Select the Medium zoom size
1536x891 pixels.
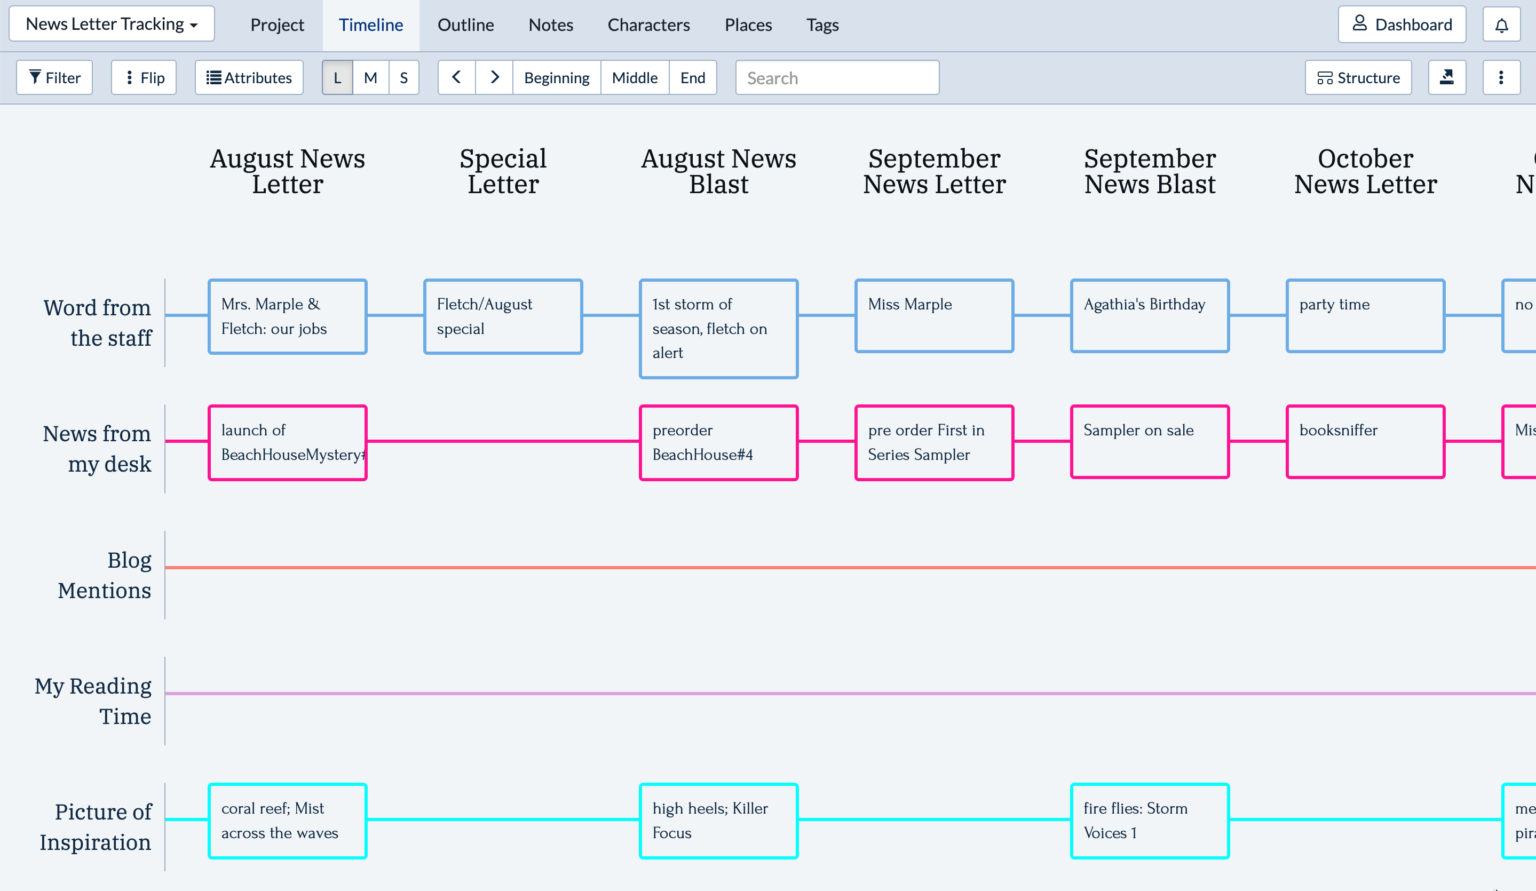point(370,77)
